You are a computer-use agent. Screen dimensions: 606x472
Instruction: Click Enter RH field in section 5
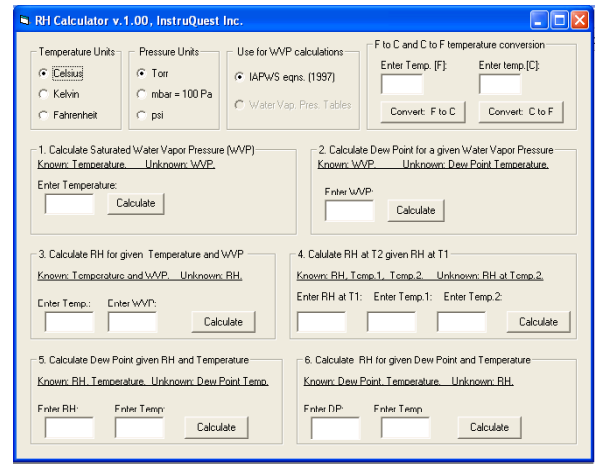pyautogui.click(x=70, y=427)
